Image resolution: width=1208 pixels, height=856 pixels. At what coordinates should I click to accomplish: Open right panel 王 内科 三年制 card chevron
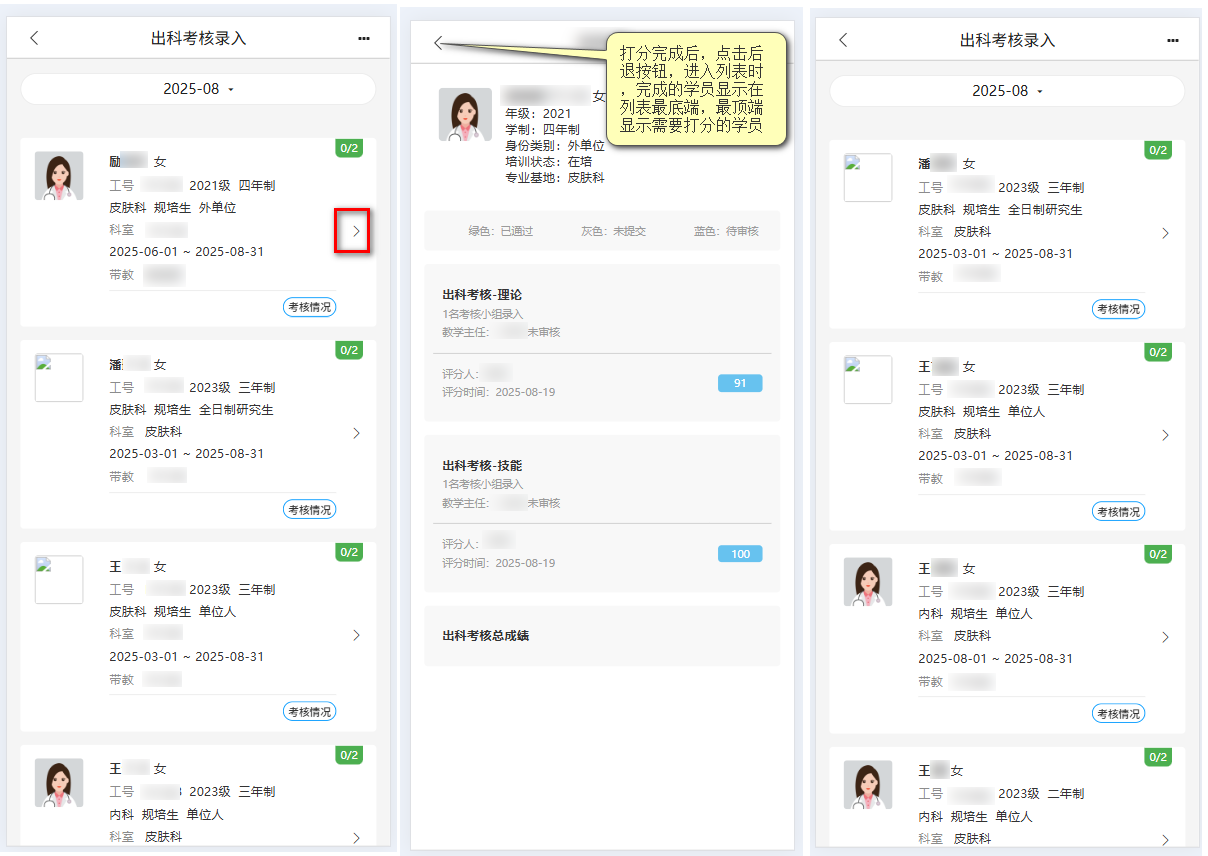[x=1165, y=637]
